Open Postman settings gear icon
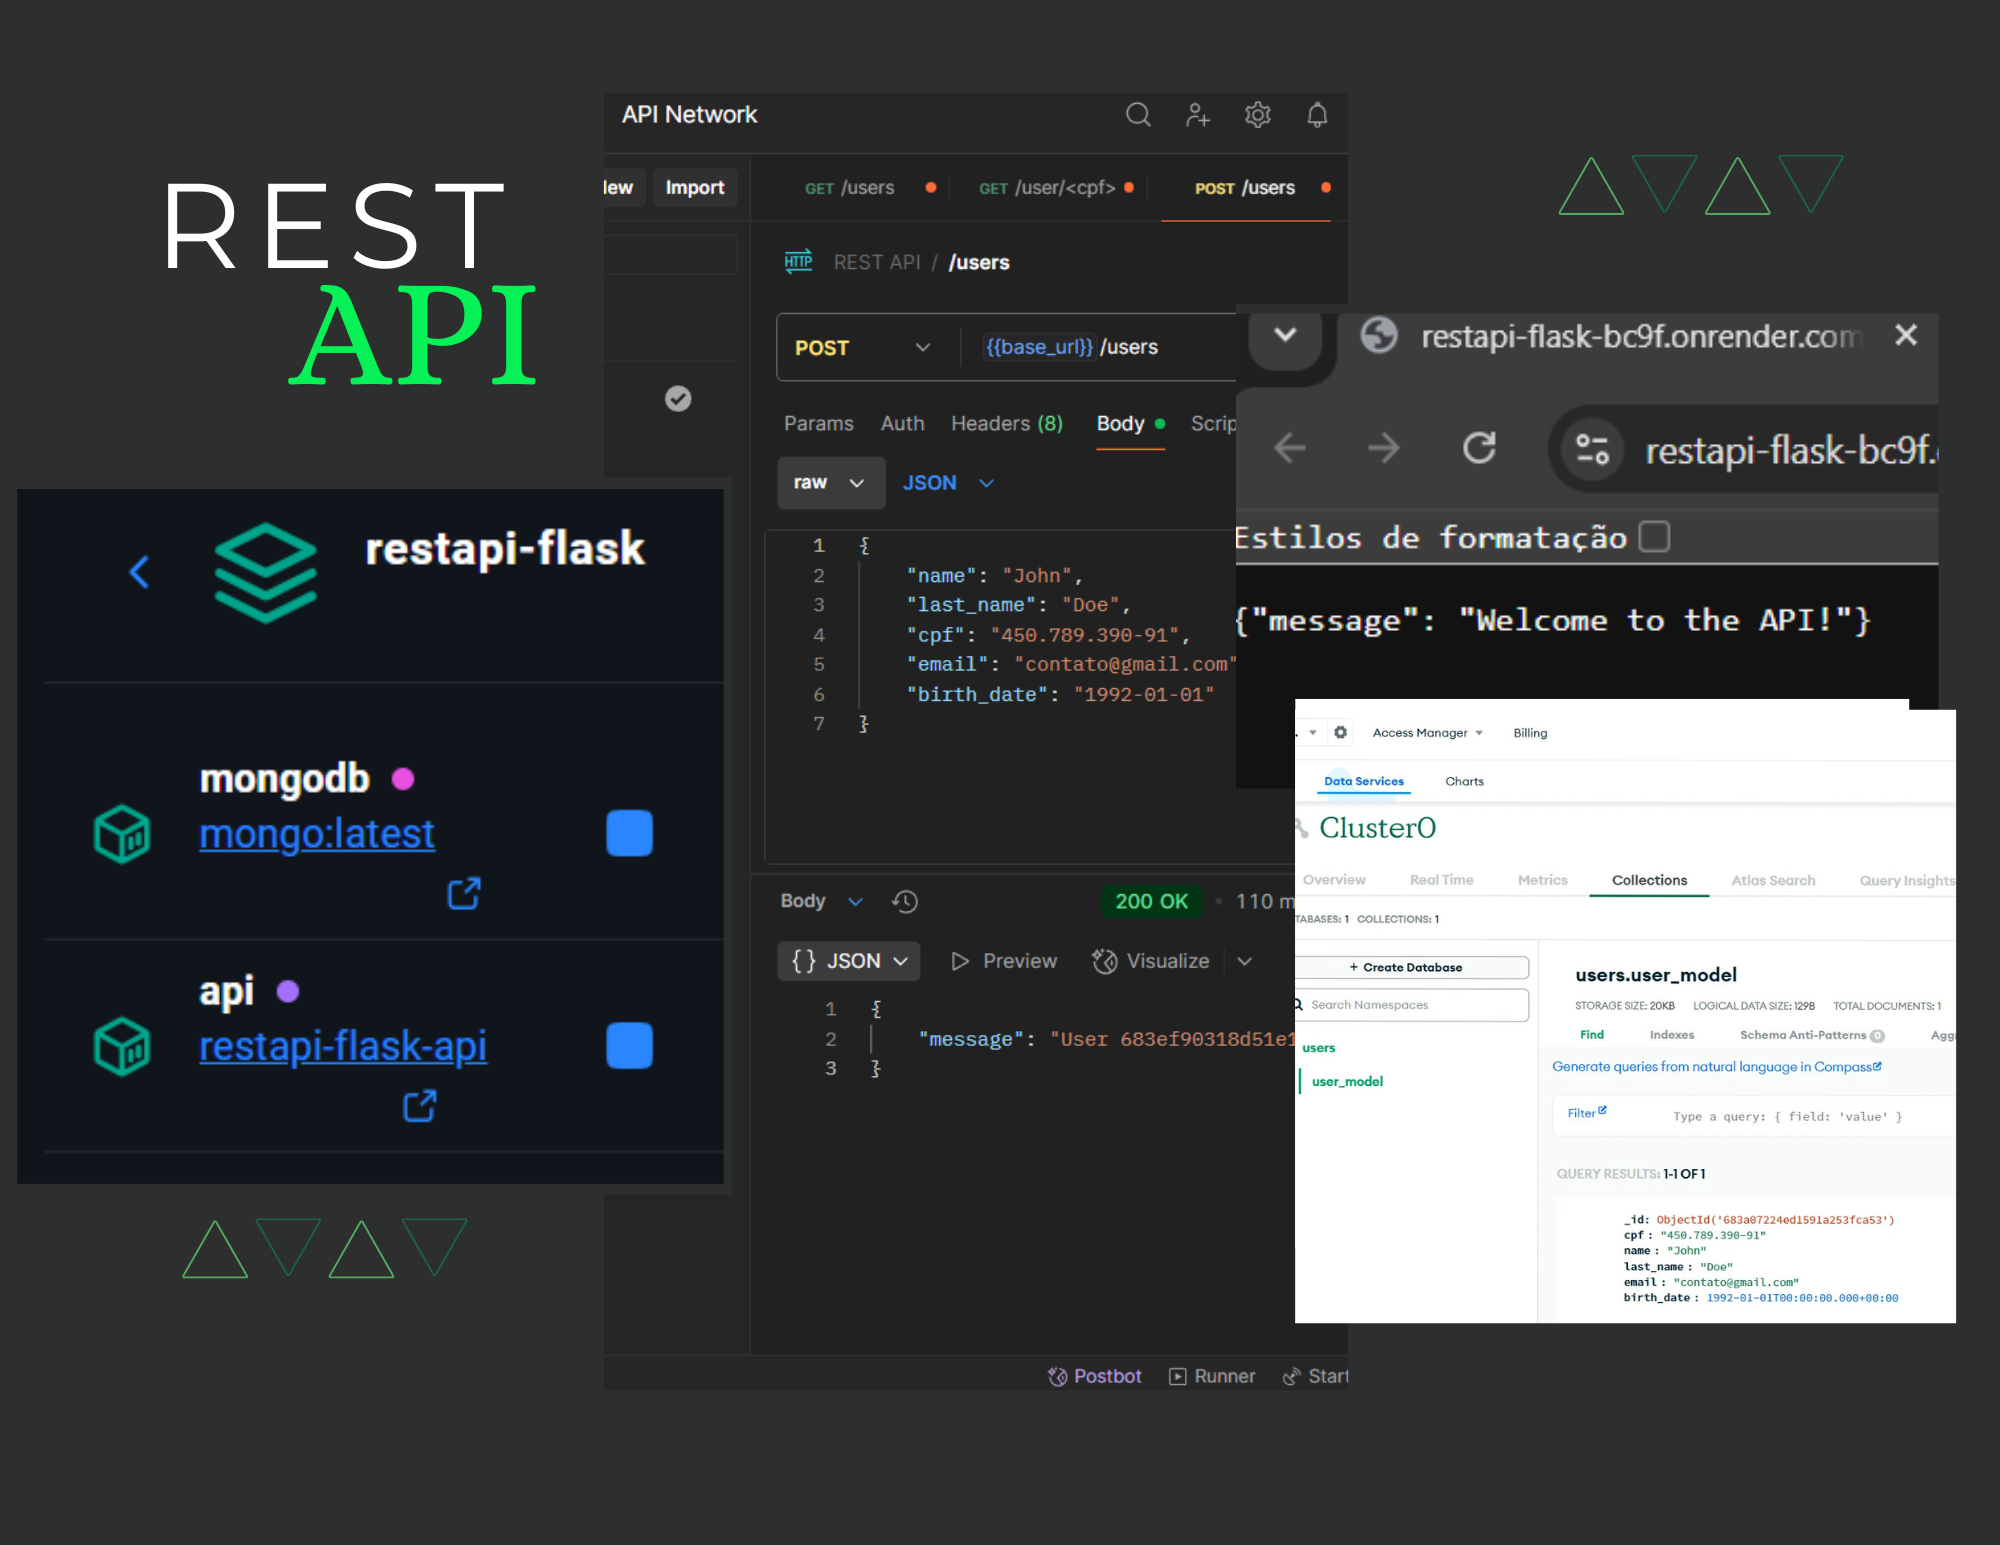The width and height of the screenshot is (2000, 1545). point(1257,115)
